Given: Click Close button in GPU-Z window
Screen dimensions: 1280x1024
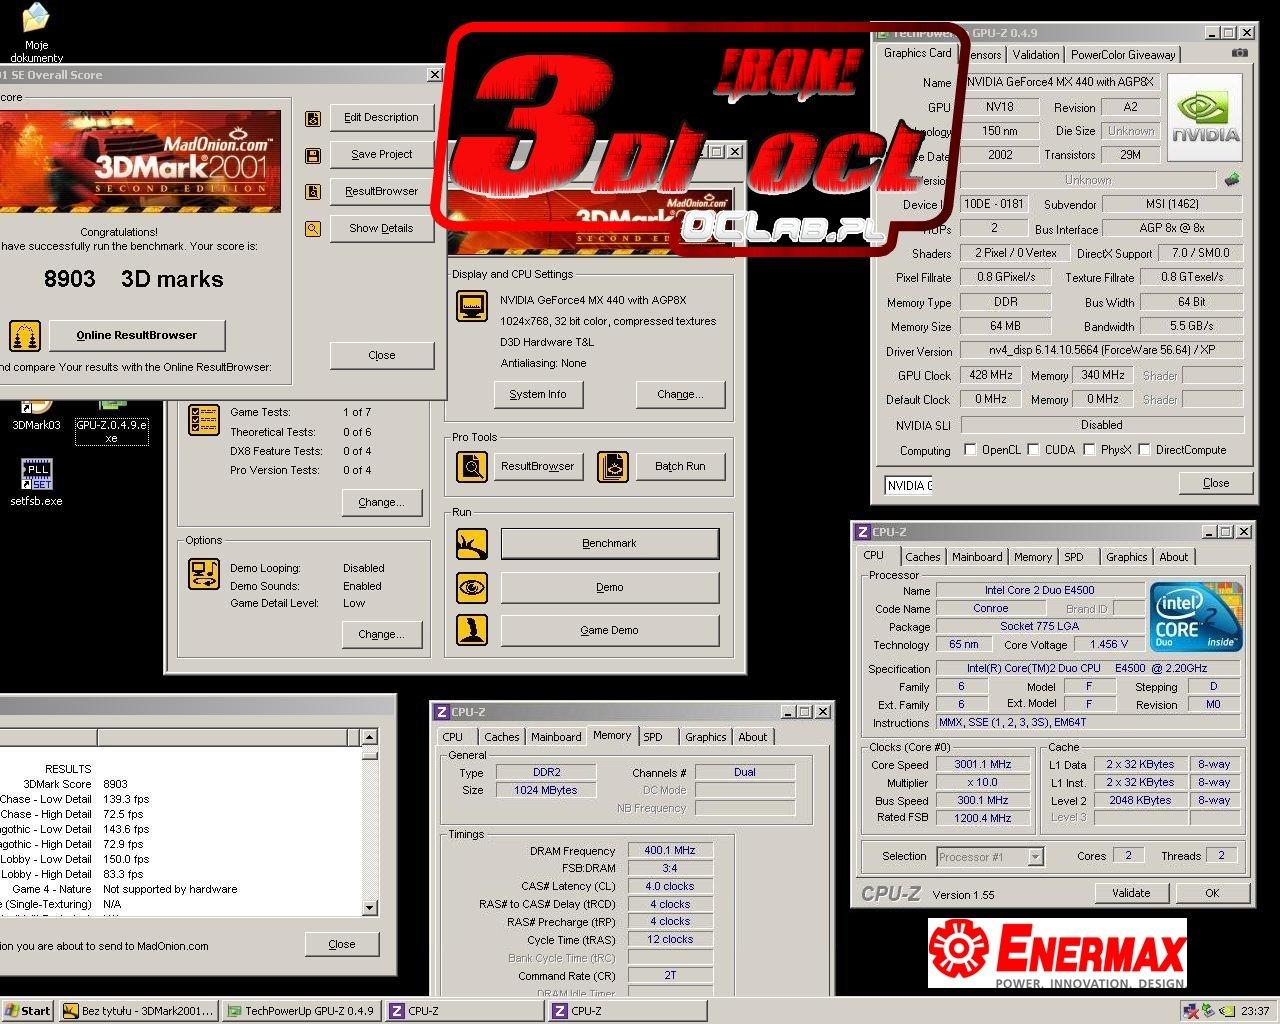Looking at the screenshot, I should [x=1216, y=483].
